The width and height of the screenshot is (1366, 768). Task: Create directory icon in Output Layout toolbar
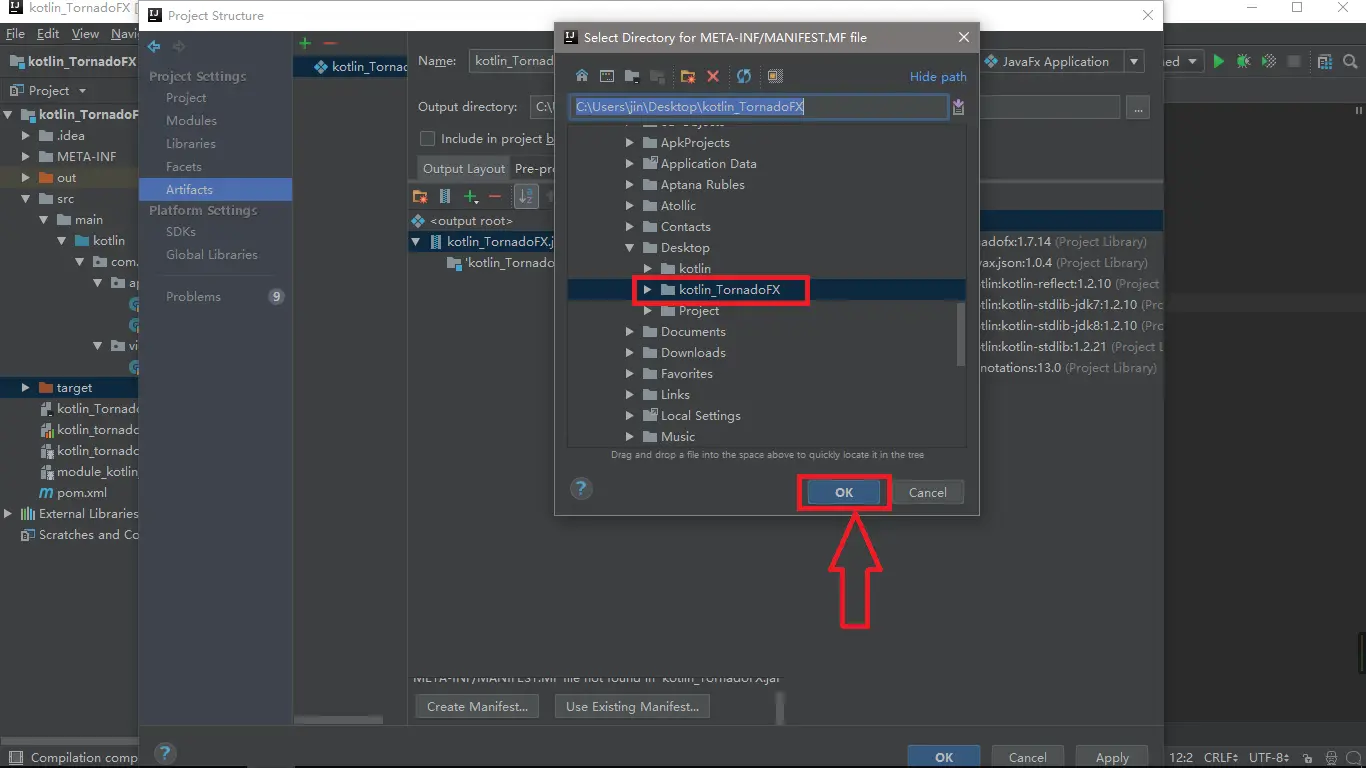click(420, 196)
